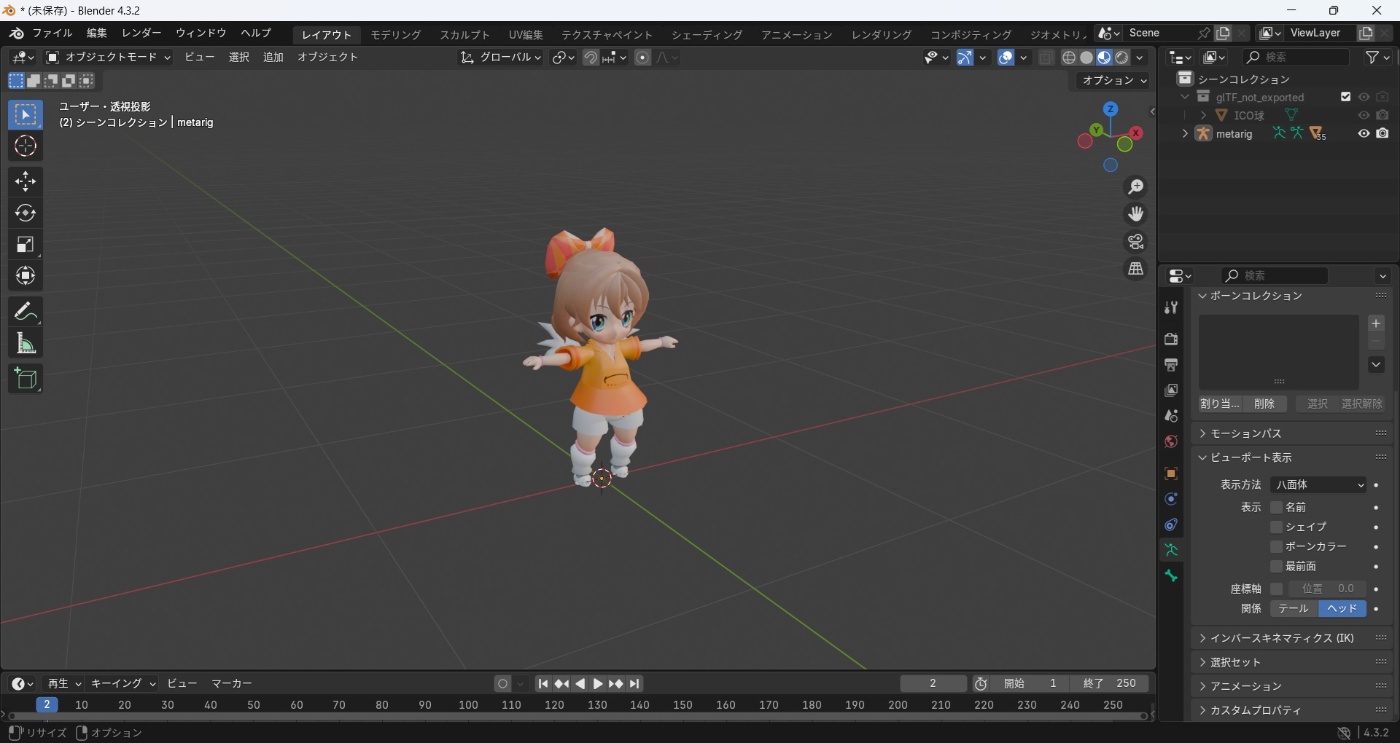Toggle camera view in viewport
This screenshot has height=743, width=1400.
tap(1136, 241)
